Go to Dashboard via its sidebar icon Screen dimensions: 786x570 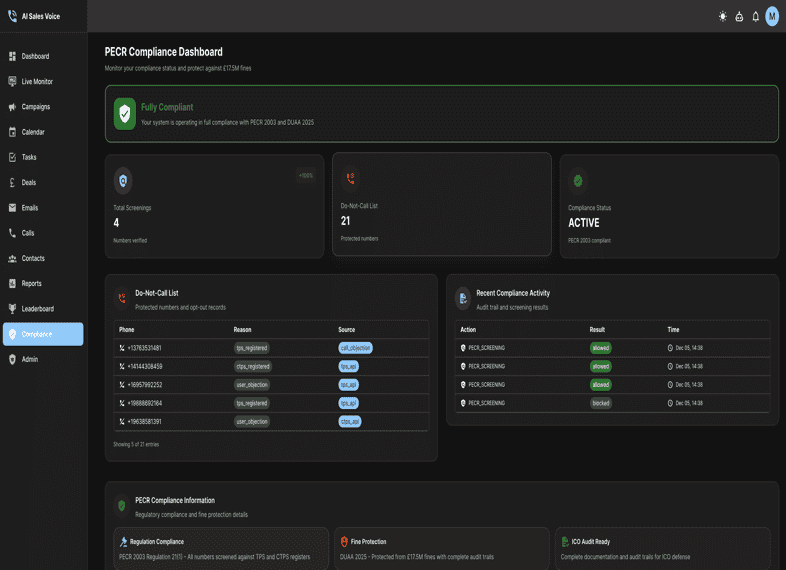tap(13, 56)
